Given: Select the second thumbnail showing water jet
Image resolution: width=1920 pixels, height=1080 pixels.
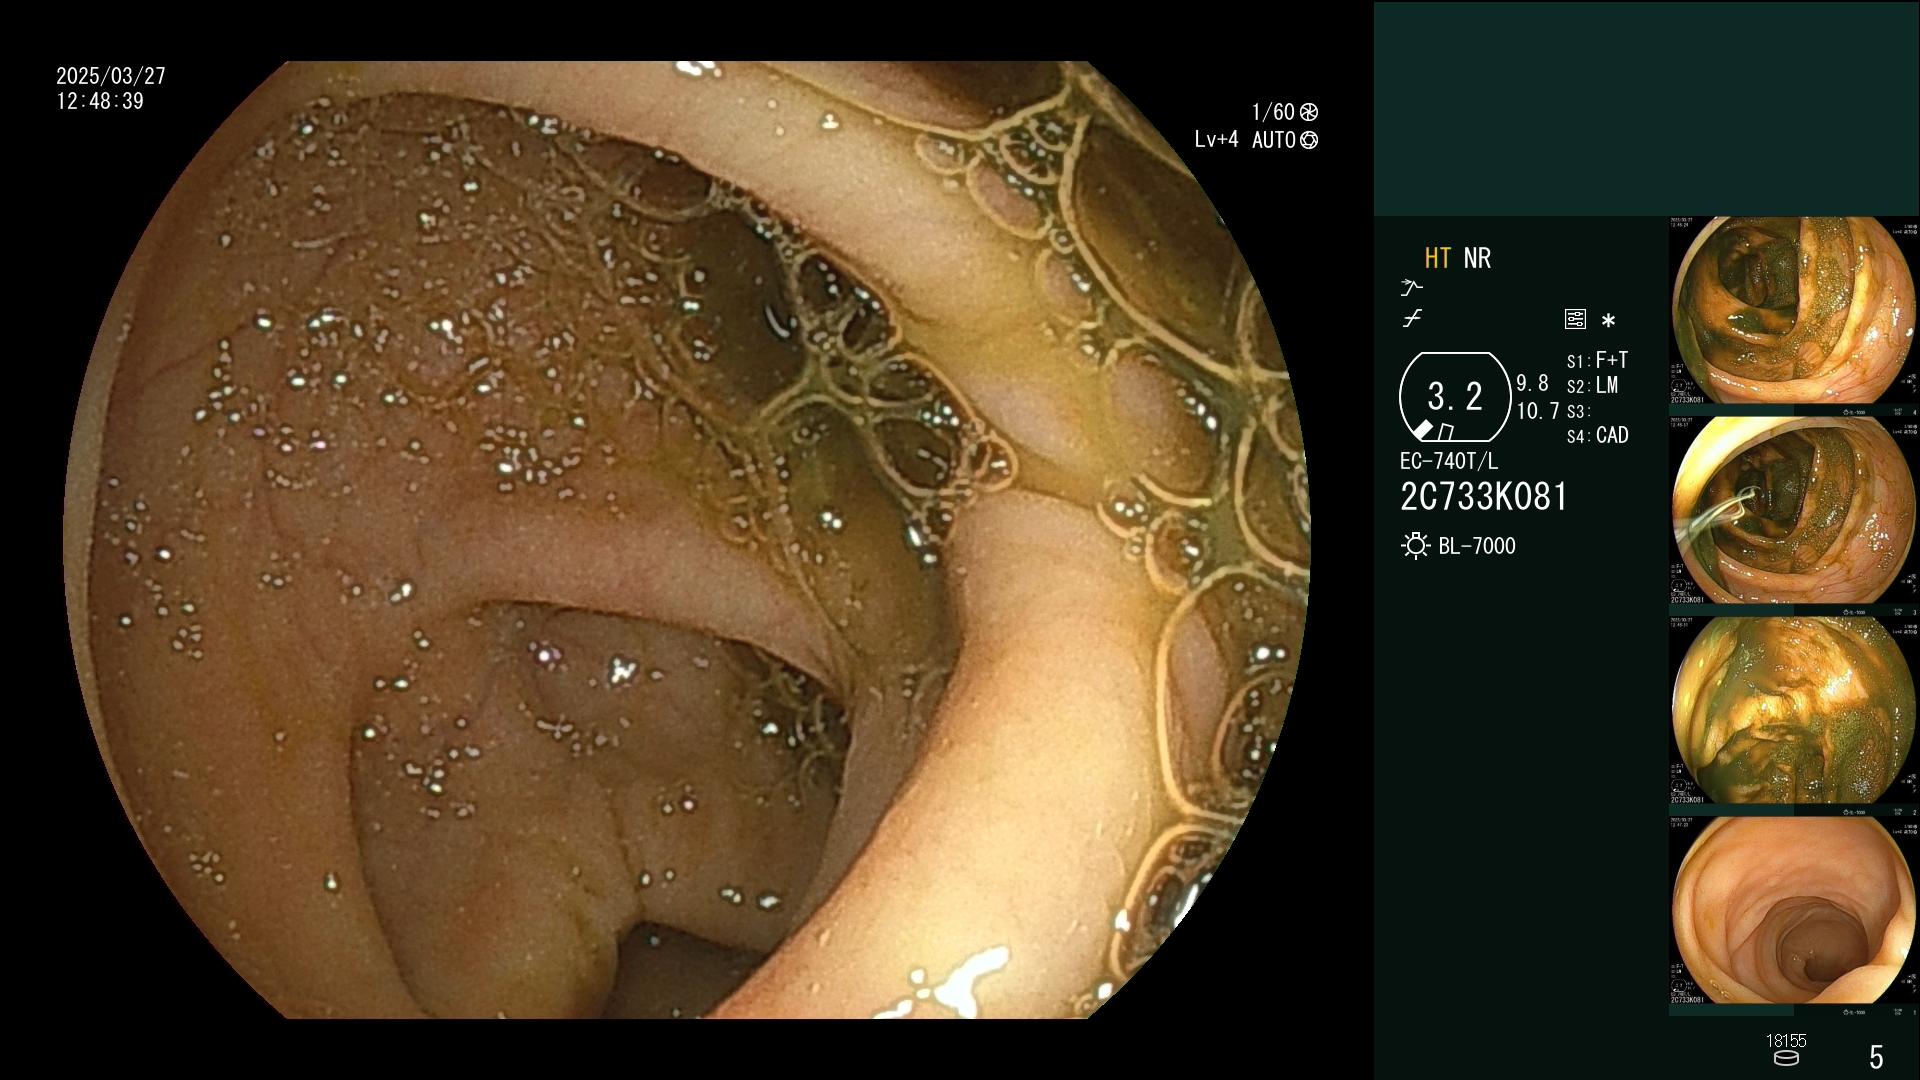Looking at the screenshot, I should tap(1794, 511).
